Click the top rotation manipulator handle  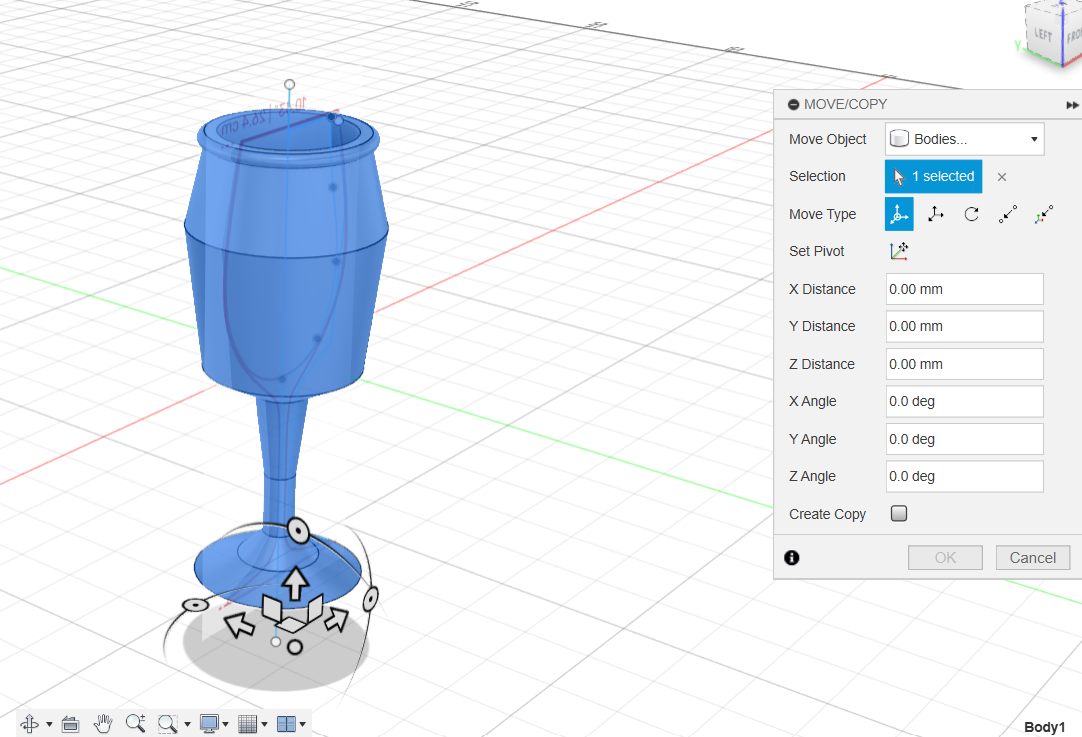tap(297, 531)
